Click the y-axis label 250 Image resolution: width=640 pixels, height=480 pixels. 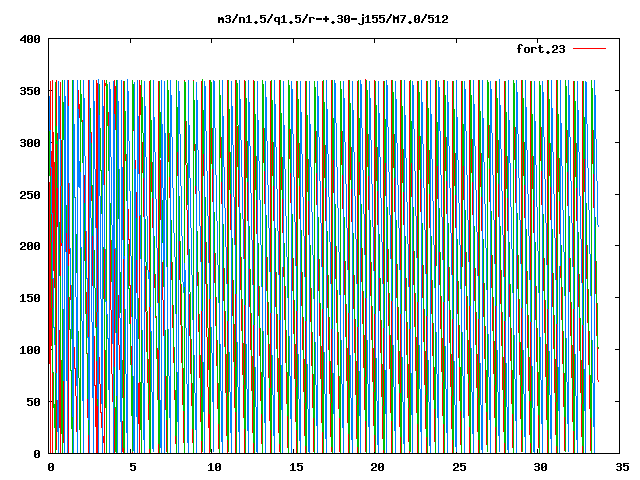point(30,195)
